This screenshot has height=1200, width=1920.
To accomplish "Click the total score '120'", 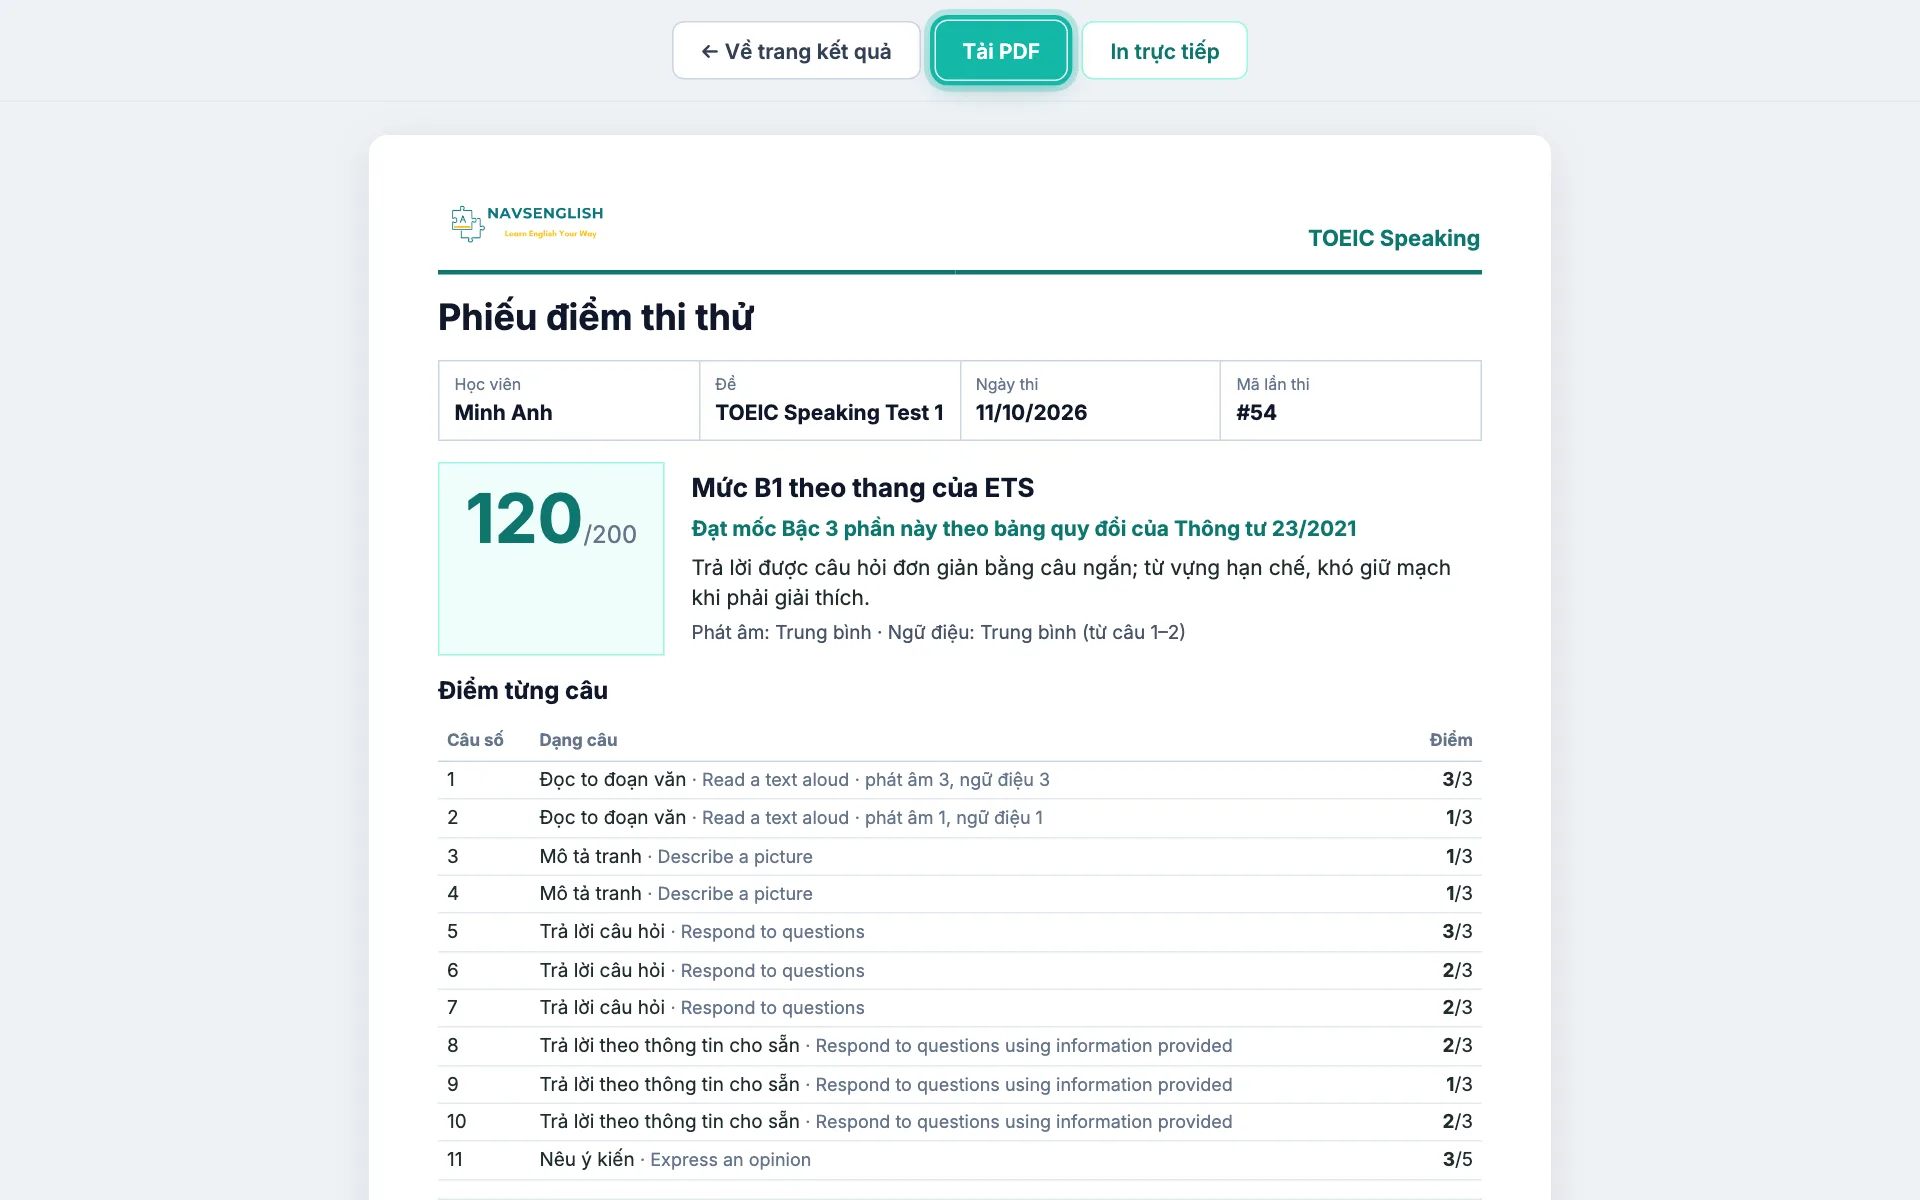I will point(523,519).
